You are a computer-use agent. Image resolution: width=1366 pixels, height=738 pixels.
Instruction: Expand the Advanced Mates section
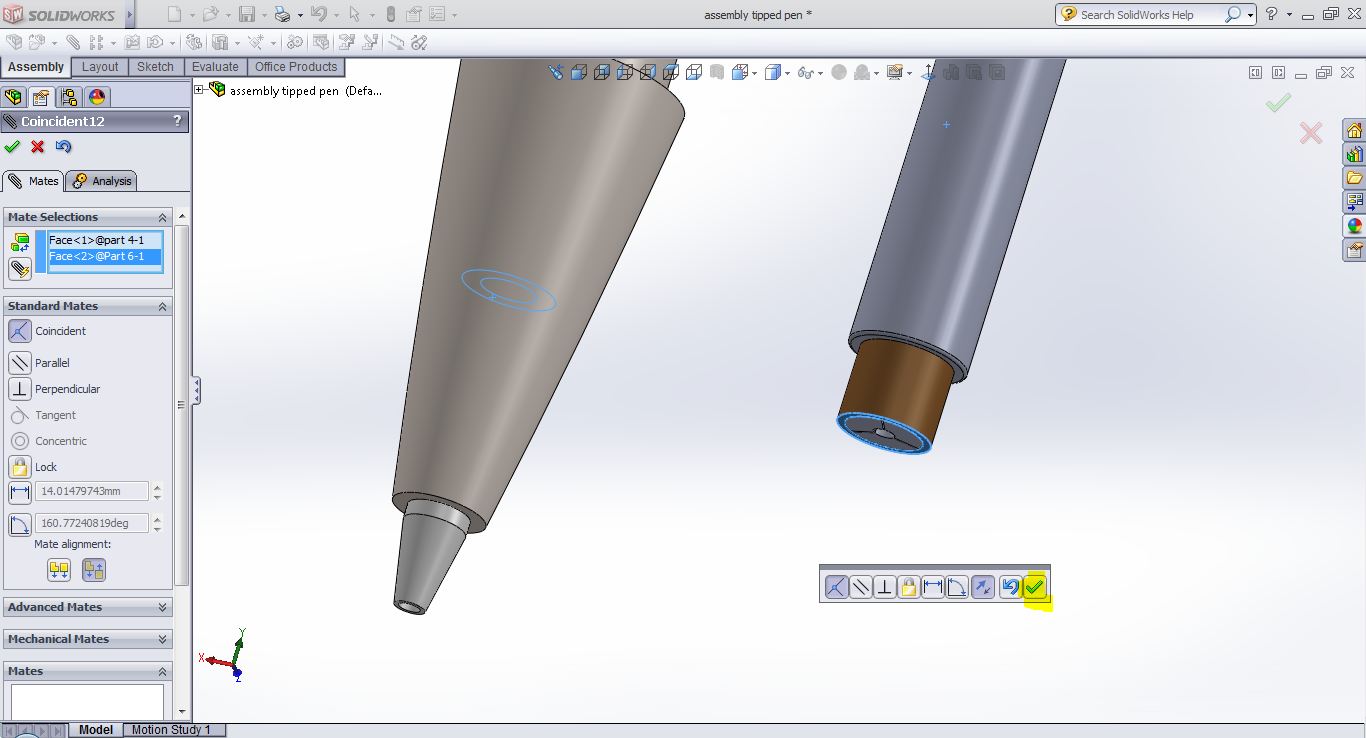click(x=162, y=607)
